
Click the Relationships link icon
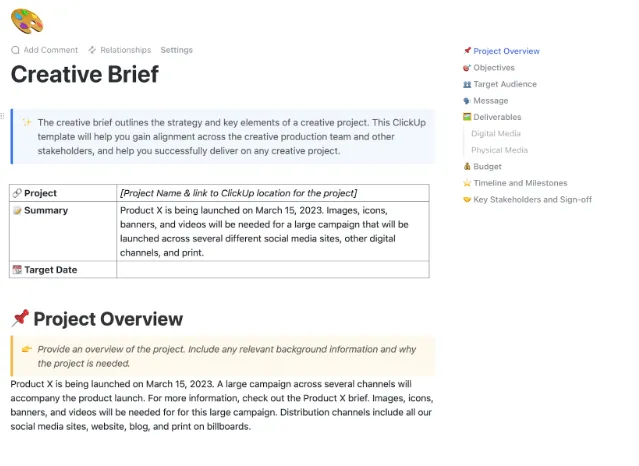pyautogui.click(x=92, y=50)
